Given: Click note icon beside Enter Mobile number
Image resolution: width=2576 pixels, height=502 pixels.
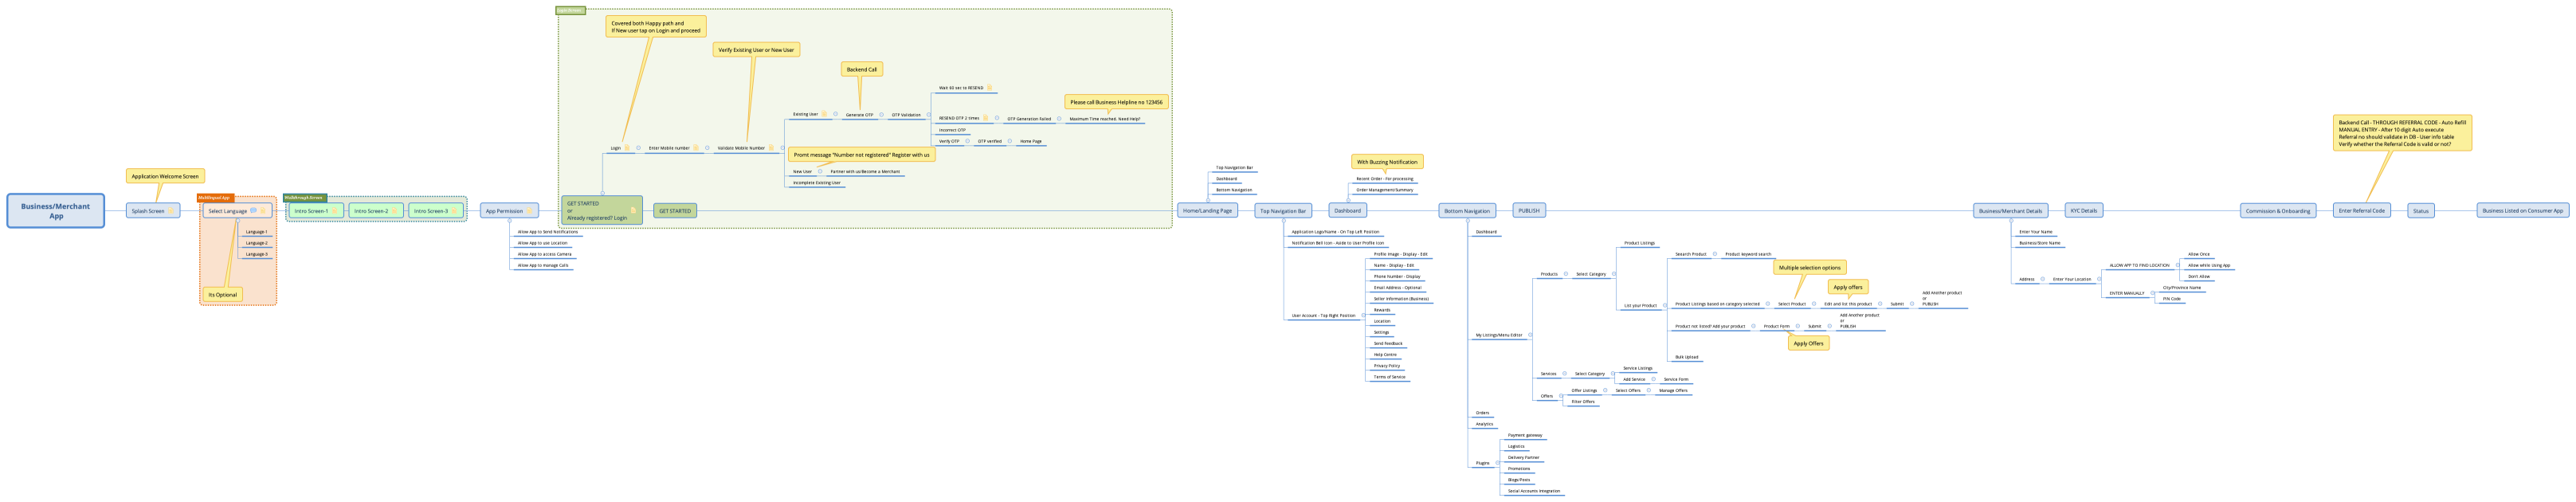Looking at the screenshot, I should pyautogui.click(x=696, y=148).
